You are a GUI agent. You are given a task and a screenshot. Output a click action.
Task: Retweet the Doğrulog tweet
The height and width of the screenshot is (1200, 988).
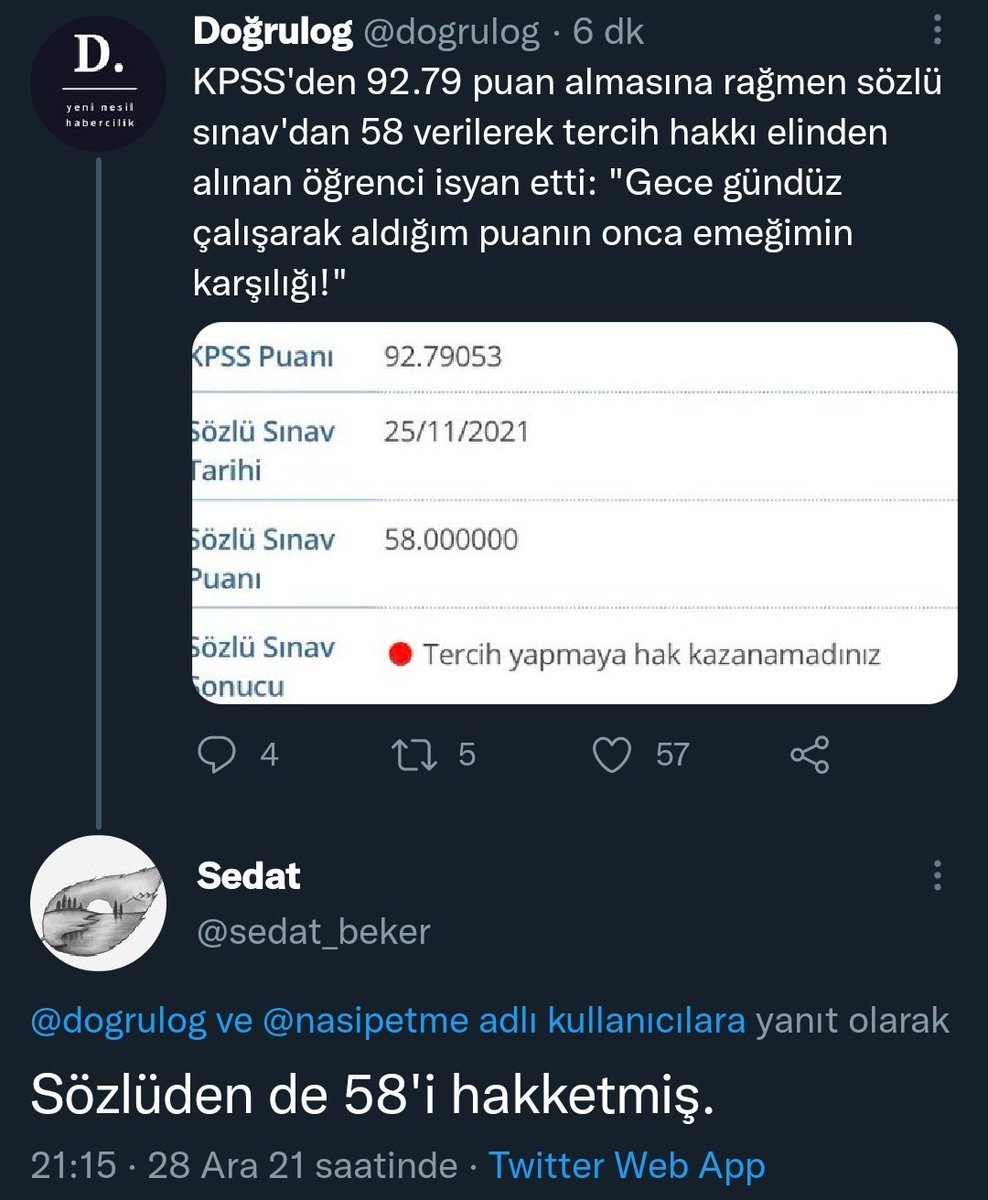[x=413, y=753]
